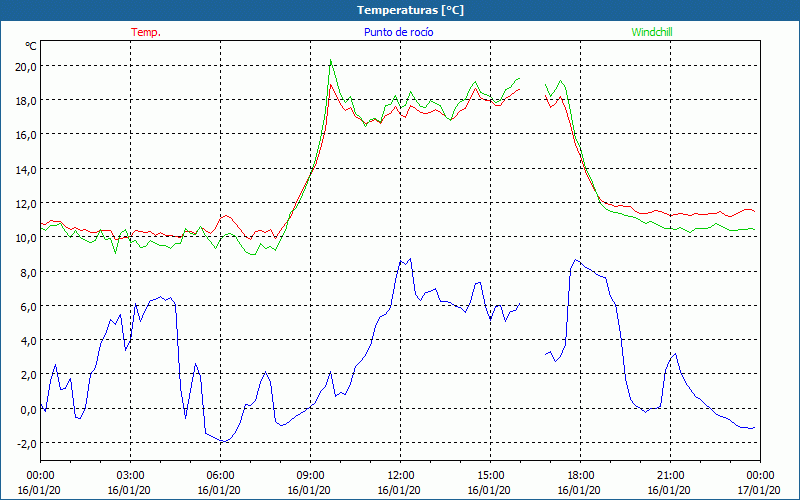Click the 10,0 y-axis value
The width and height of the screenshot is (800, 500).
pyautogui.click(x=26, y=238)
